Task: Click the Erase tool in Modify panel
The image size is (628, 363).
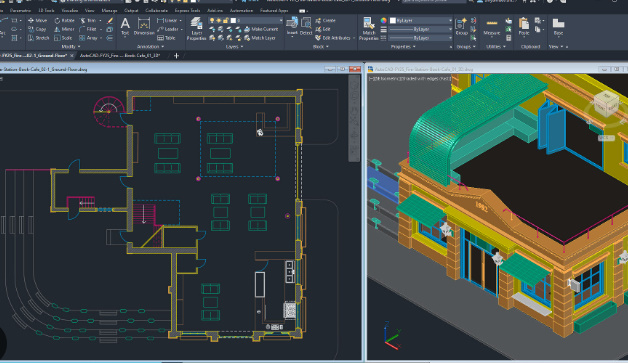Action: (110, 20)
